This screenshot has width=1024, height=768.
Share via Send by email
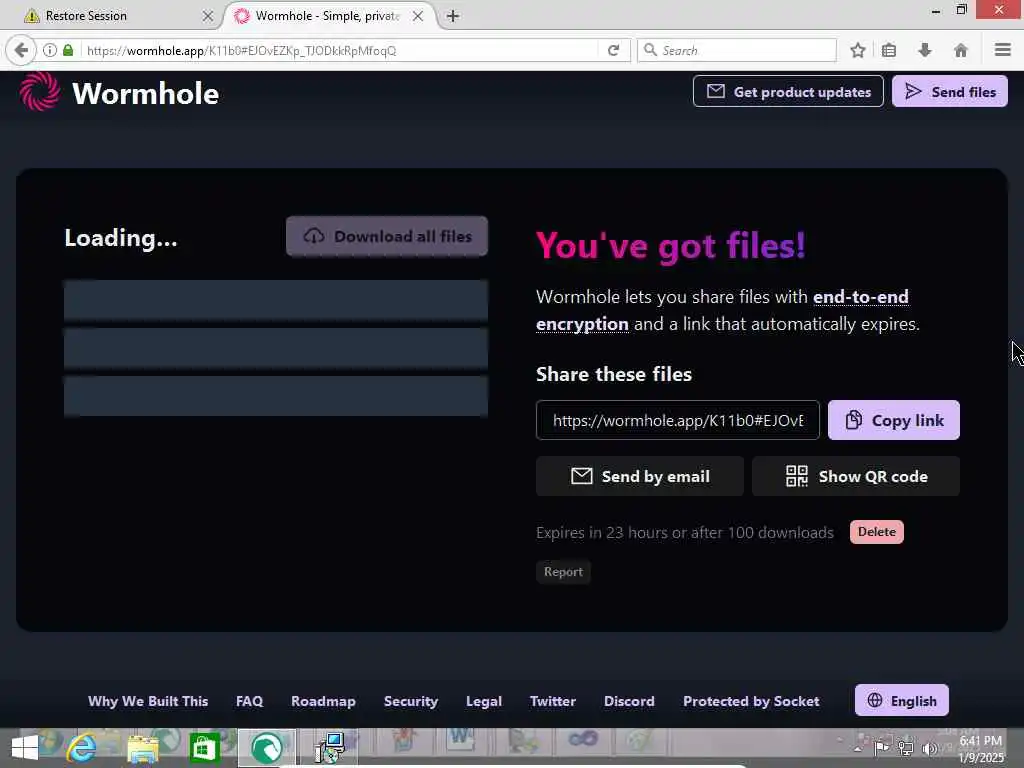(x=639, y=476)
